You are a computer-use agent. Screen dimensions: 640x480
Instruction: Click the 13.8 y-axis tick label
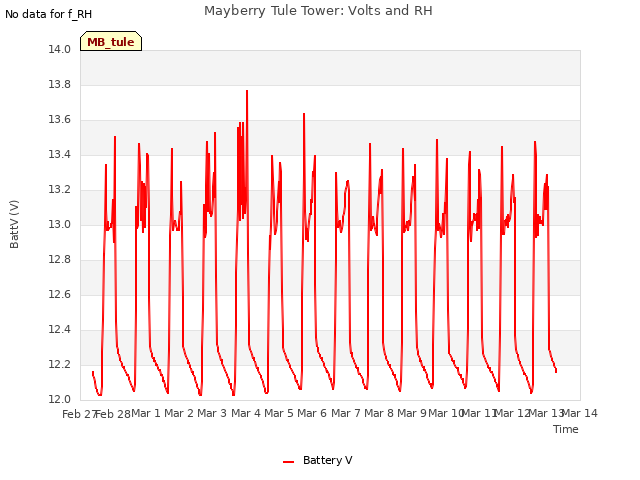(x=60, y=84)
